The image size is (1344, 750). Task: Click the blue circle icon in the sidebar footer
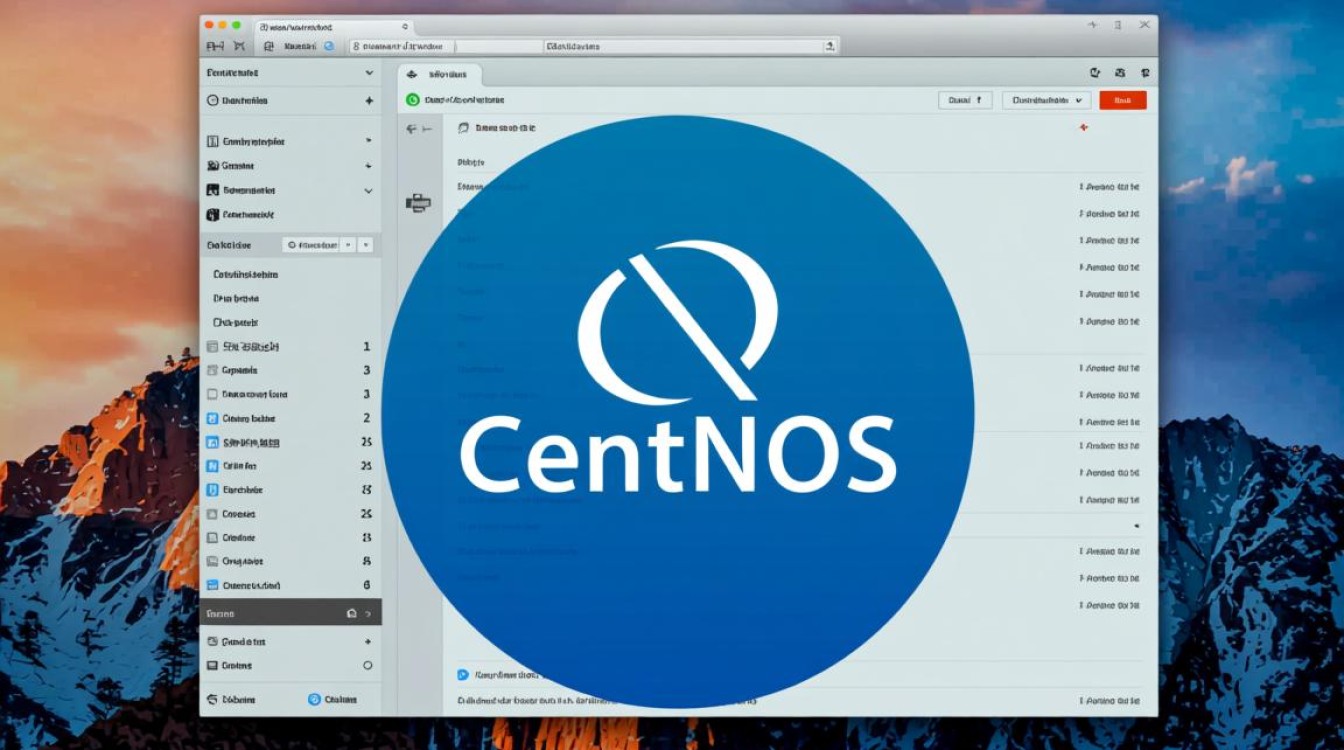(314, 700)
